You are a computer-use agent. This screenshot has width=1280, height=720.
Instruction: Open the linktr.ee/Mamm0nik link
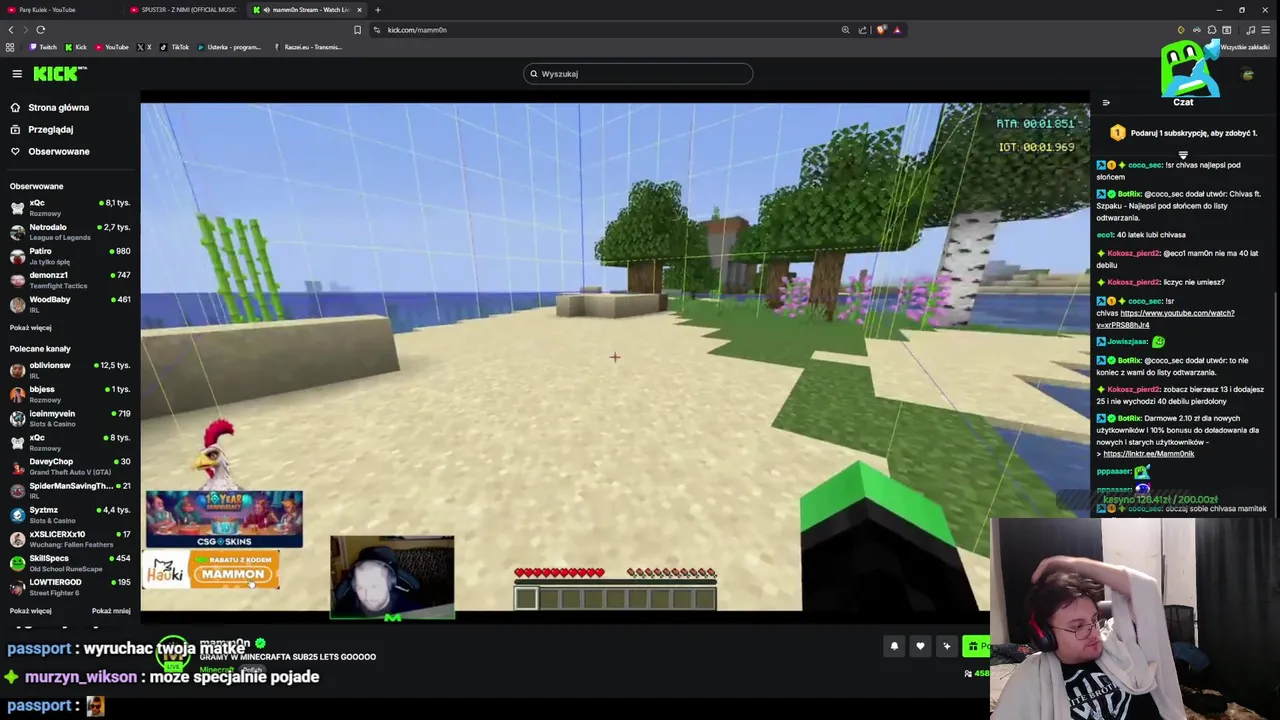[1148, 454]
